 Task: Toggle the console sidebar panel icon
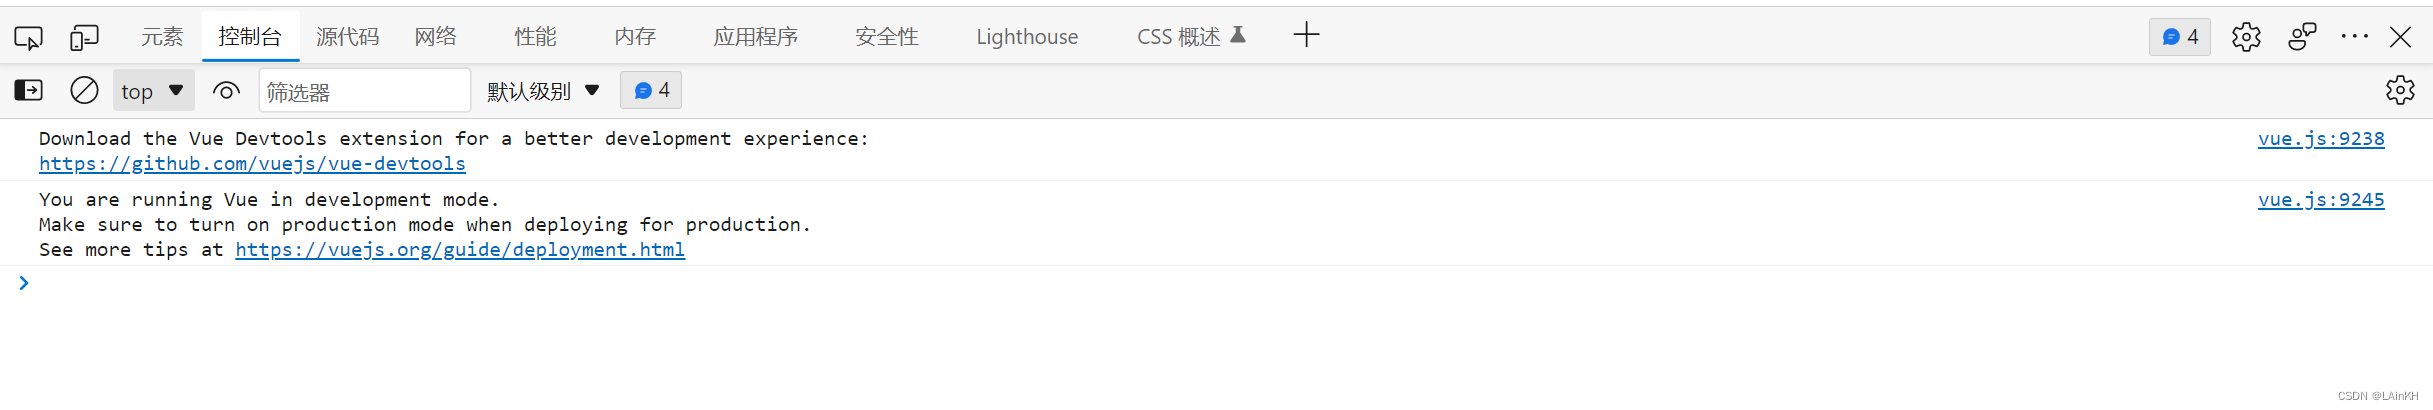(28, 91)
